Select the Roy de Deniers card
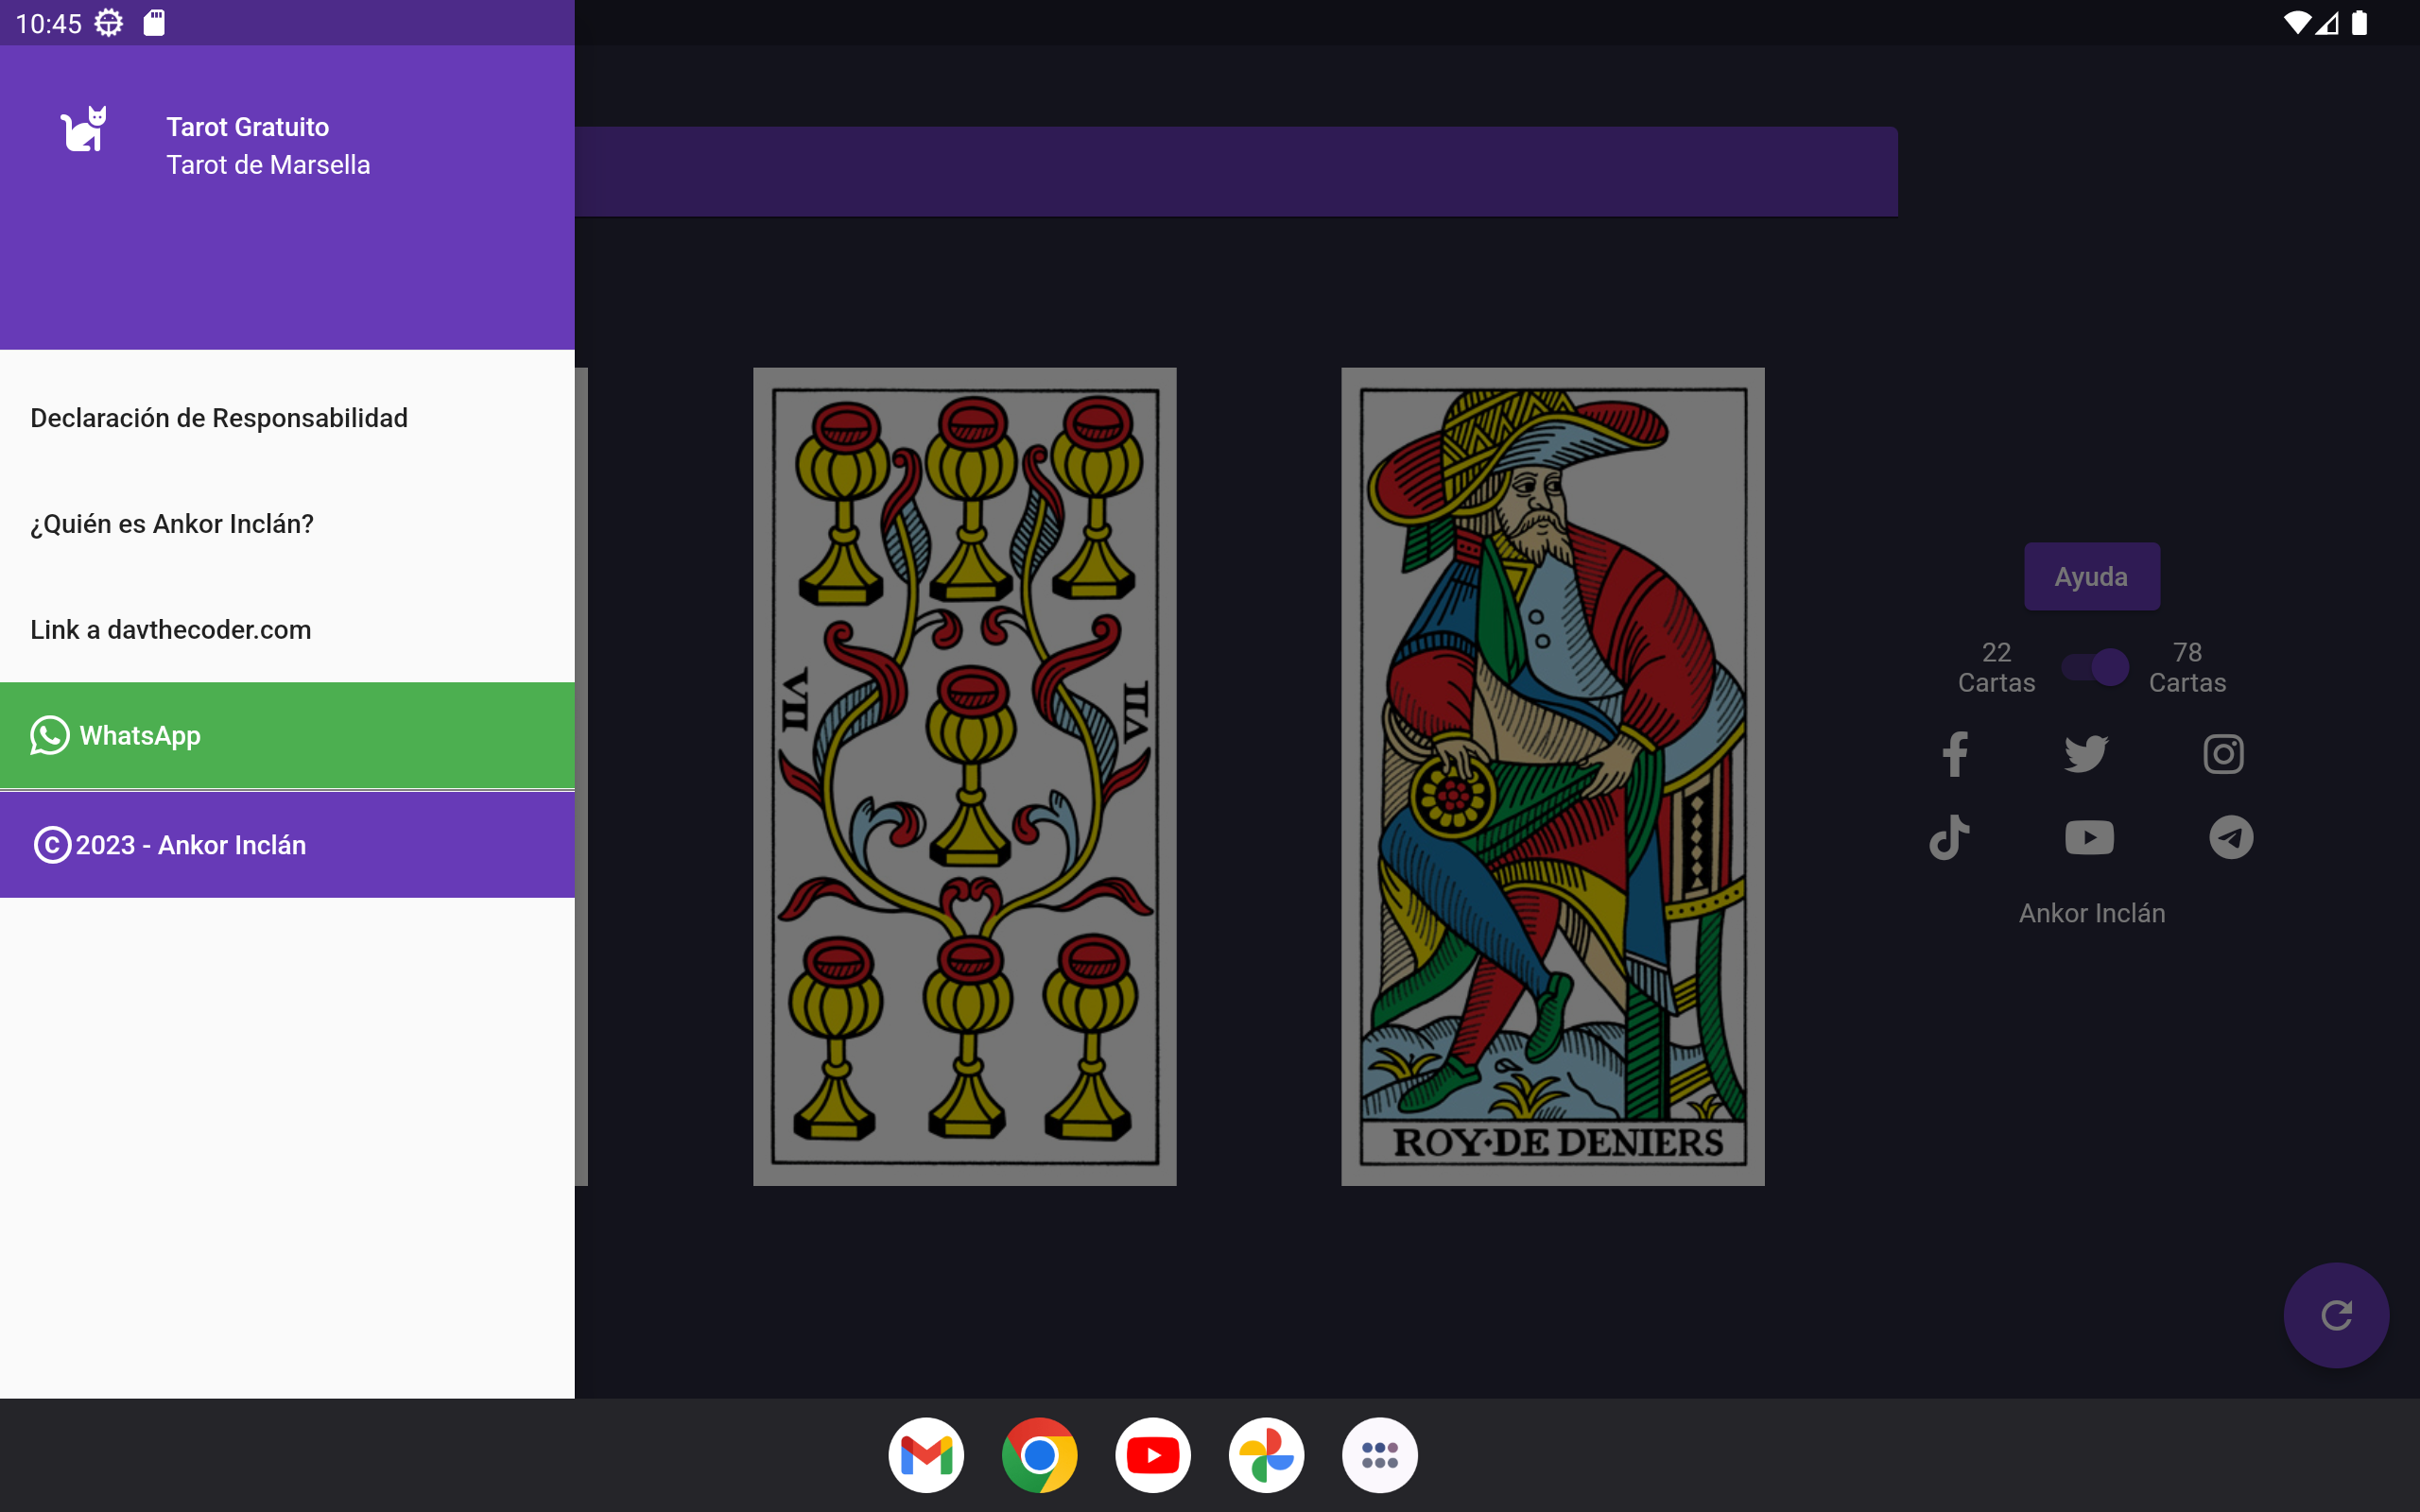2420x1512 pixels. tap(1552, 777)
